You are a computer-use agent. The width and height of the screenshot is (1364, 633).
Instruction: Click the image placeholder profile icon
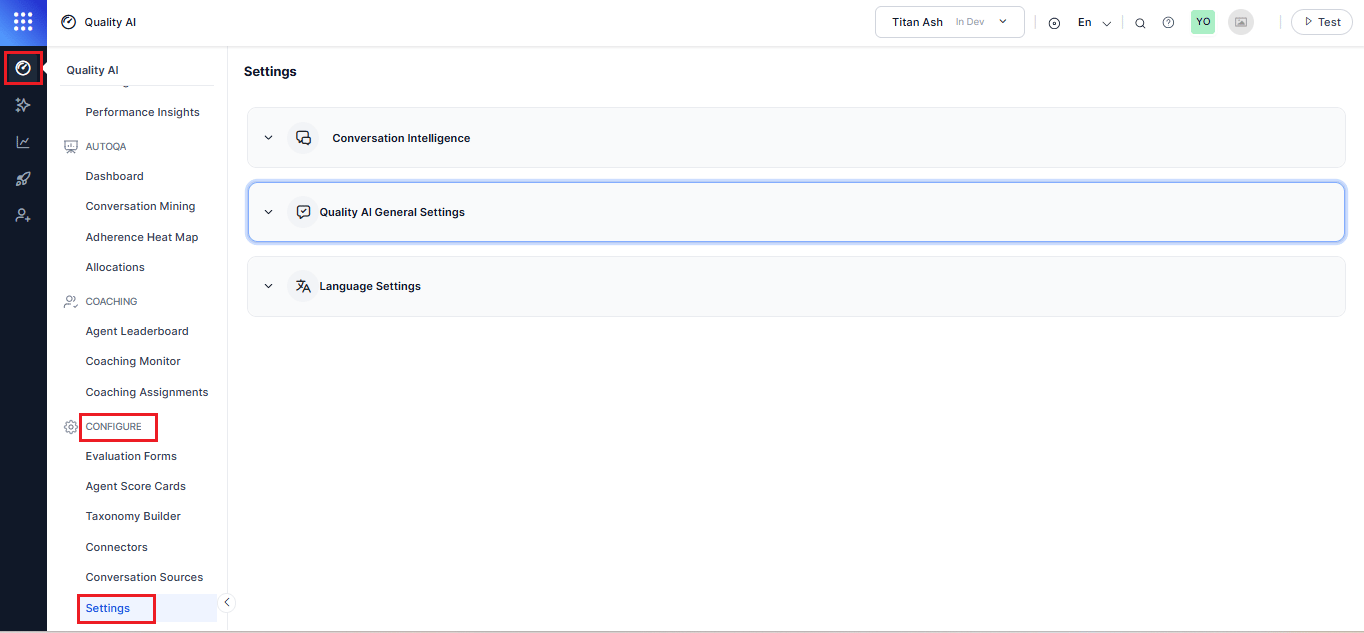click(x=1241, y=22)
